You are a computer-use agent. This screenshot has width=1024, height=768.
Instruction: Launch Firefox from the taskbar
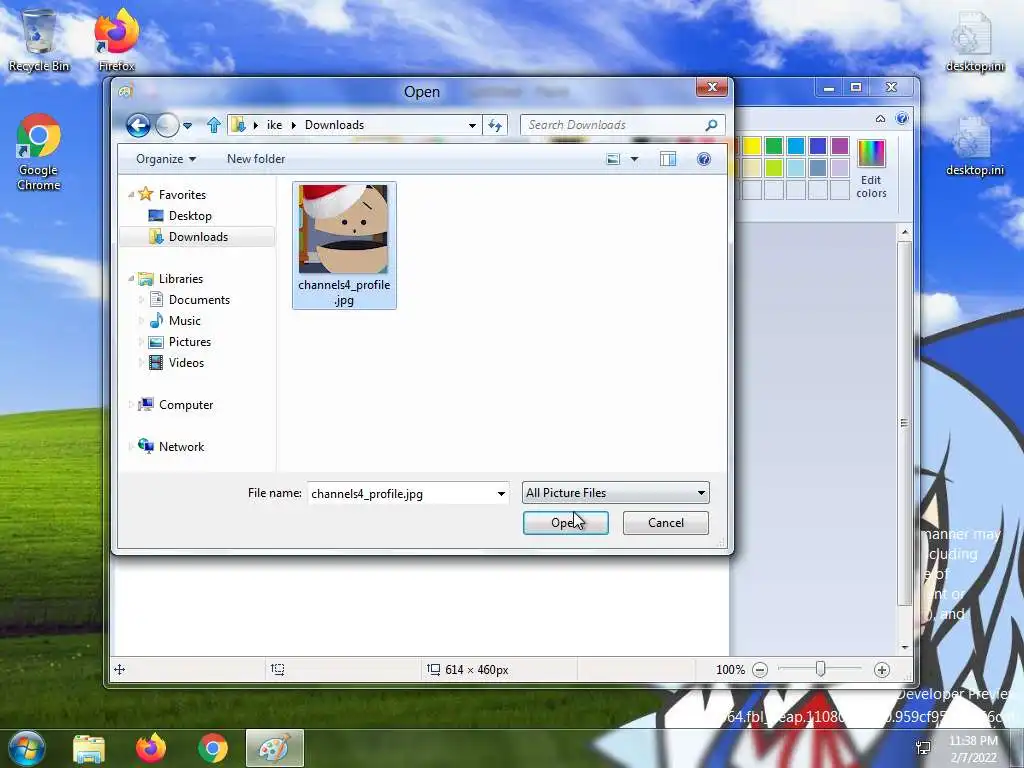coord(151,748)
